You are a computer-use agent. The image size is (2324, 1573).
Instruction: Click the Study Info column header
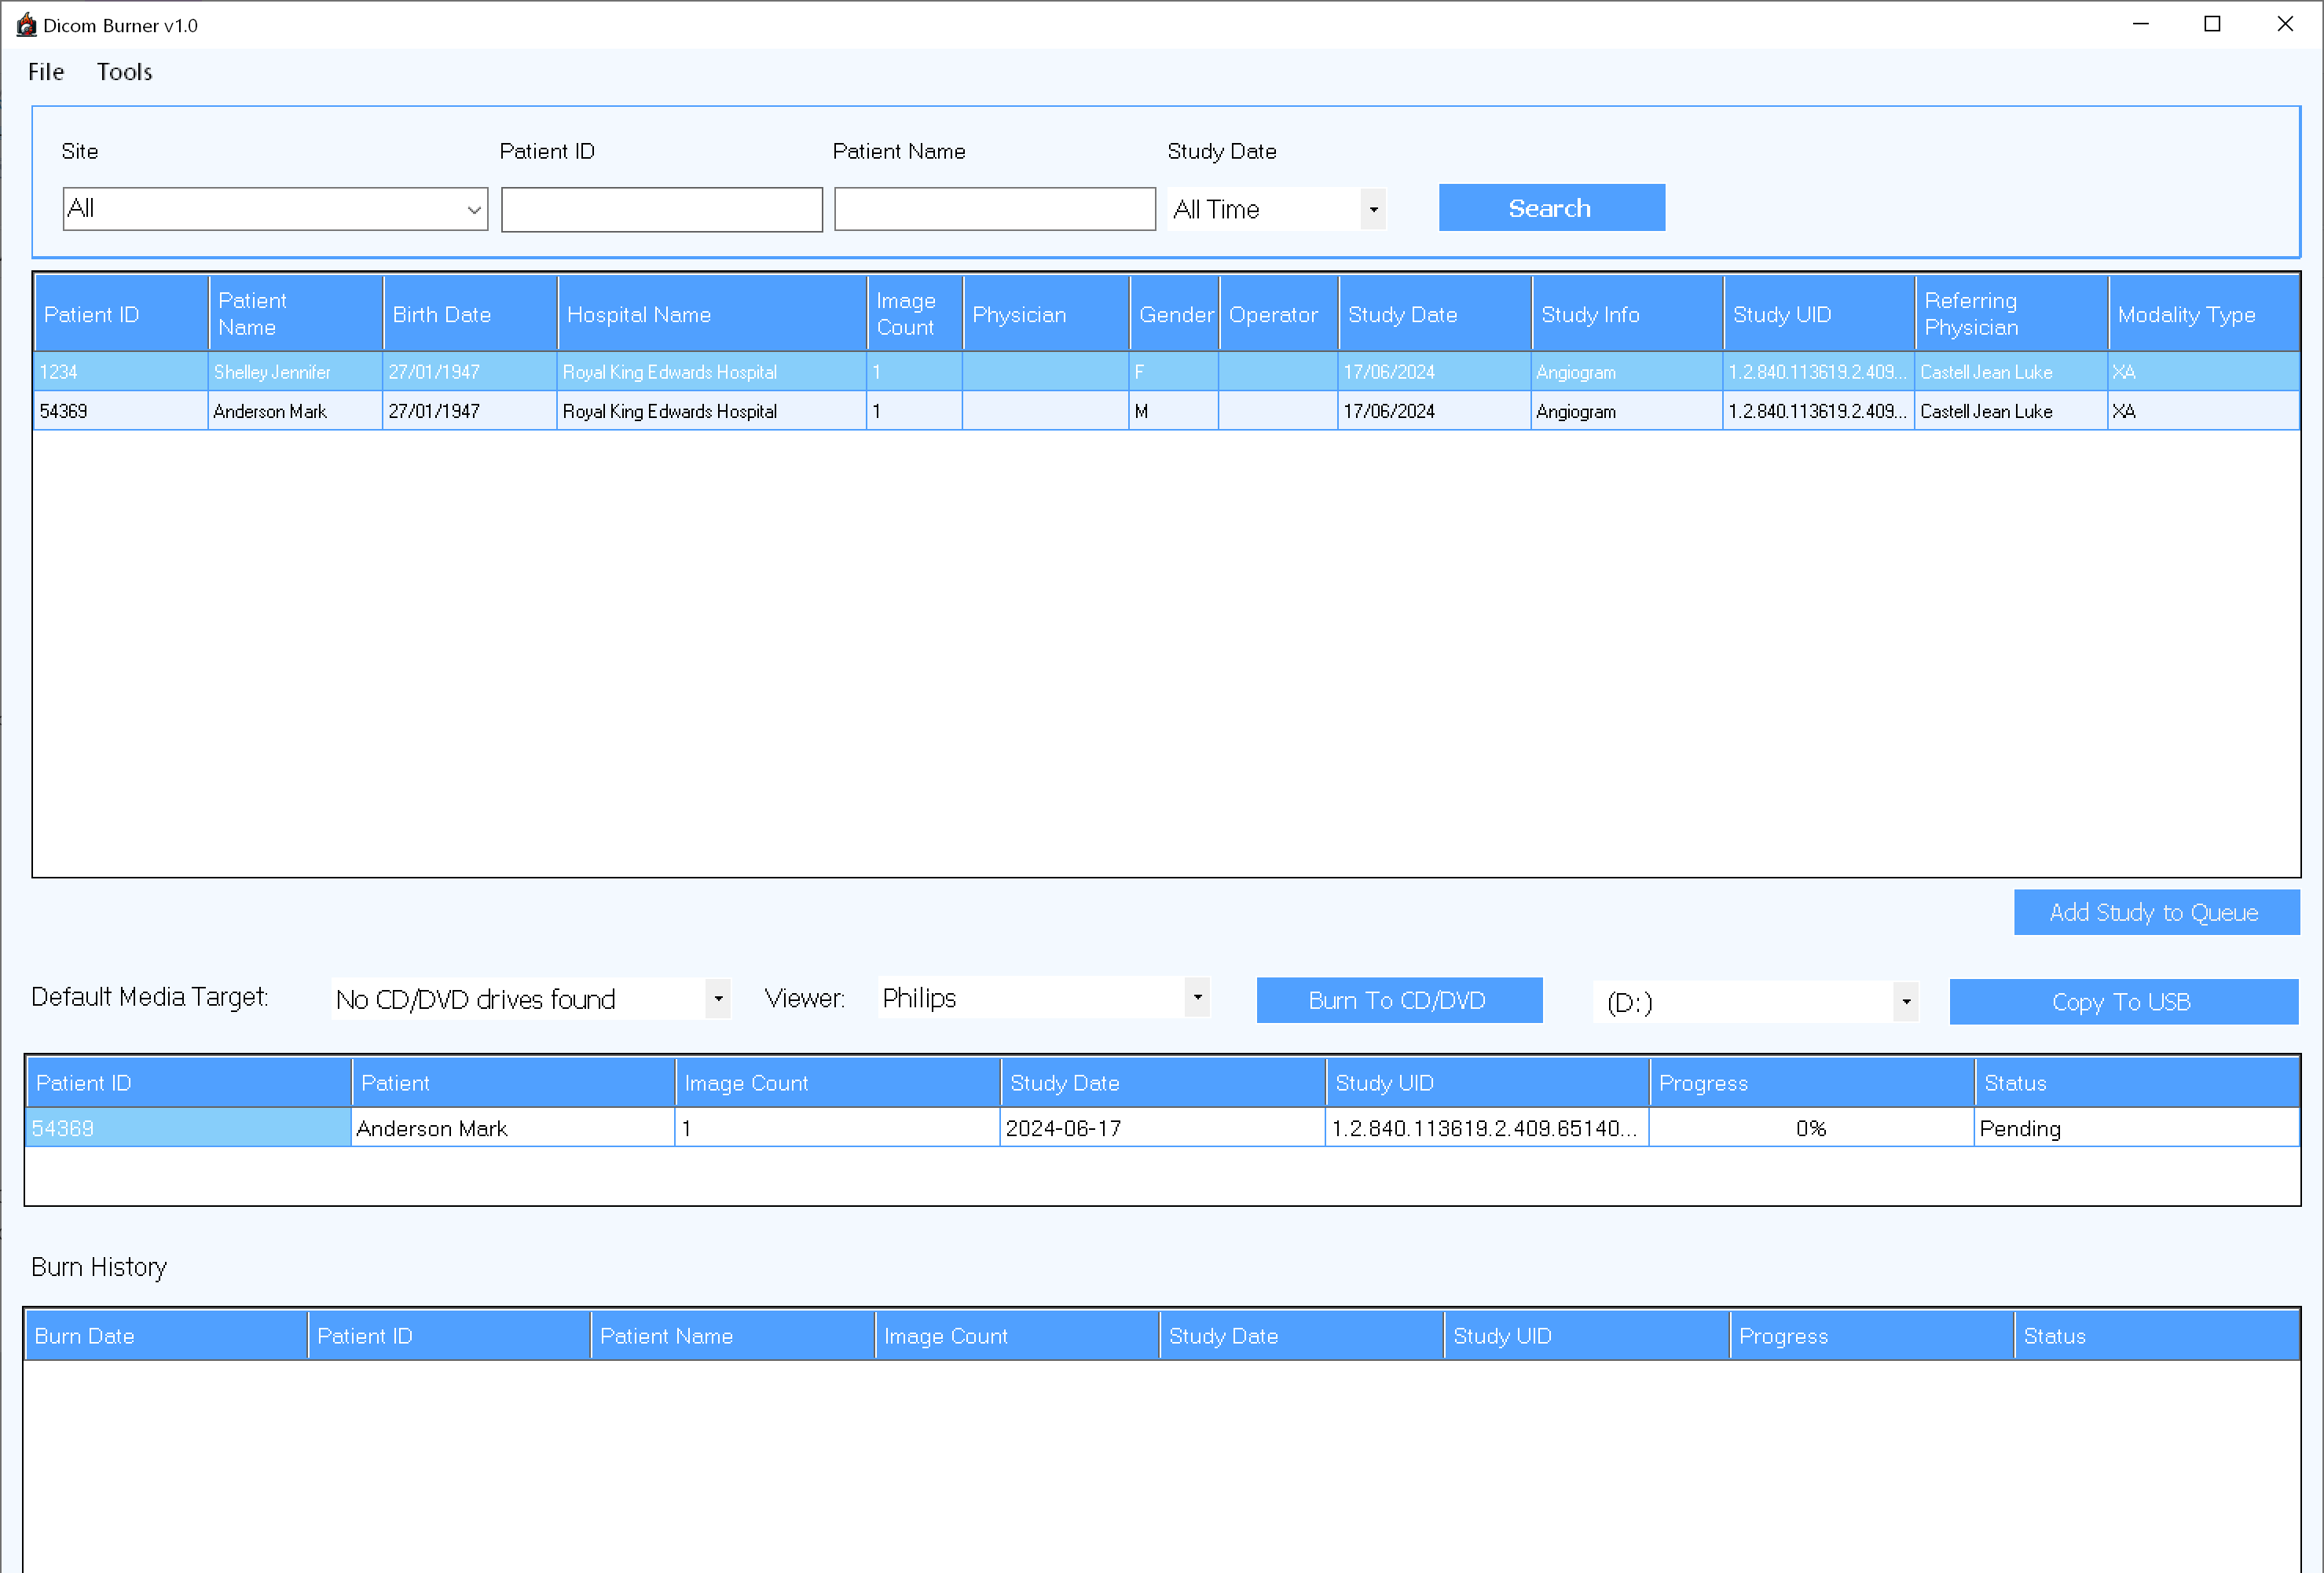click(1627, 314)
